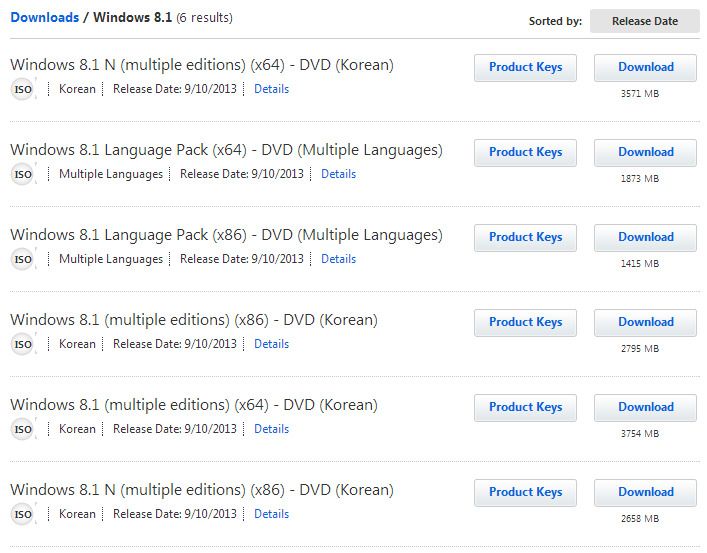Image resolution: width=707 pixels, height=553 pixels.
Task: Click the 3571 MB file size
Action: pyautogui.click(x=640, y=94)
